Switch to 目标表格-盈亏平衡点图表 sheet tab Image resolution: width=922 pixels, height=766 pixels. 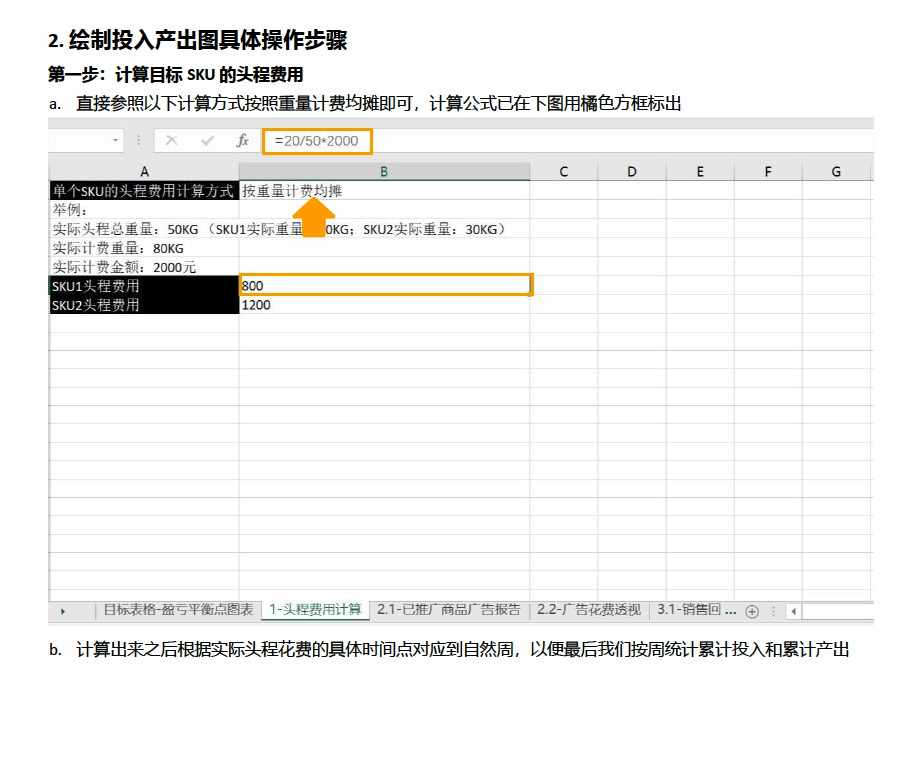(178, 610)
